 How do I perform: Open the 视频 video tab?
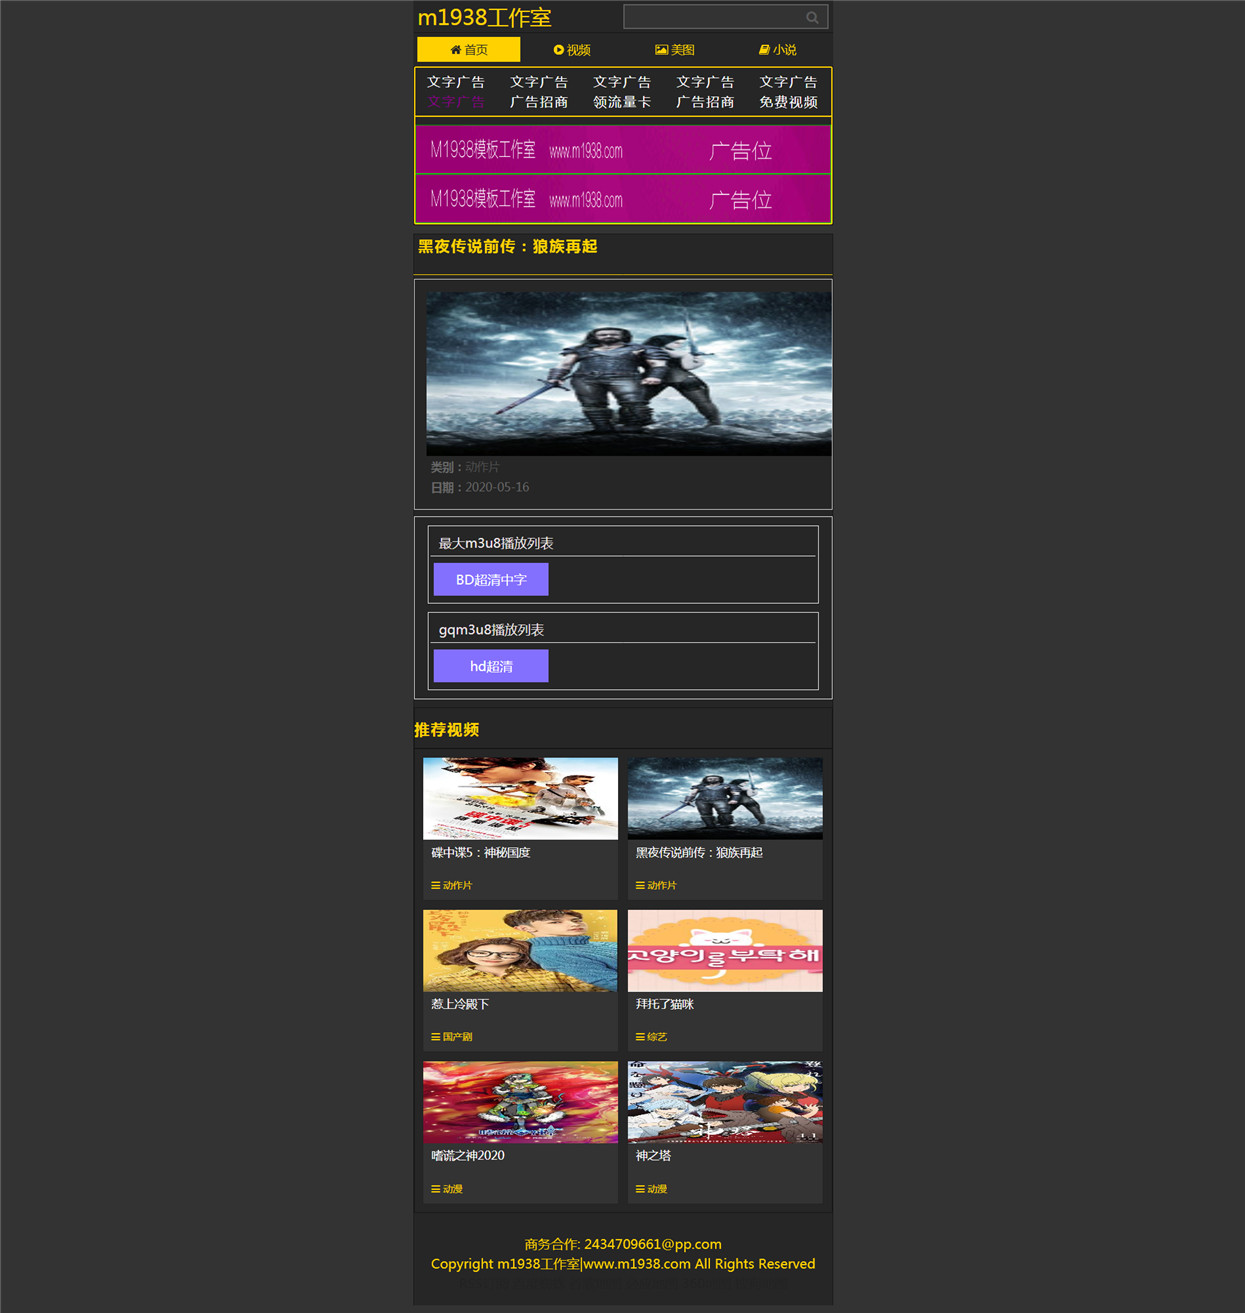[x=572, y=50]
